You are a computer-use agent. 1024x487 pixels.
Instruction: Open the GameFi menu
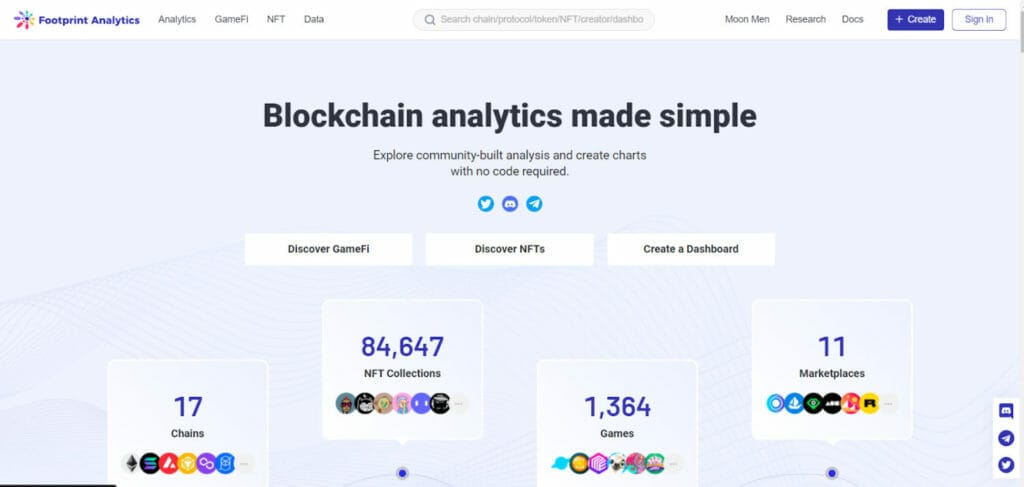[231, 20]
